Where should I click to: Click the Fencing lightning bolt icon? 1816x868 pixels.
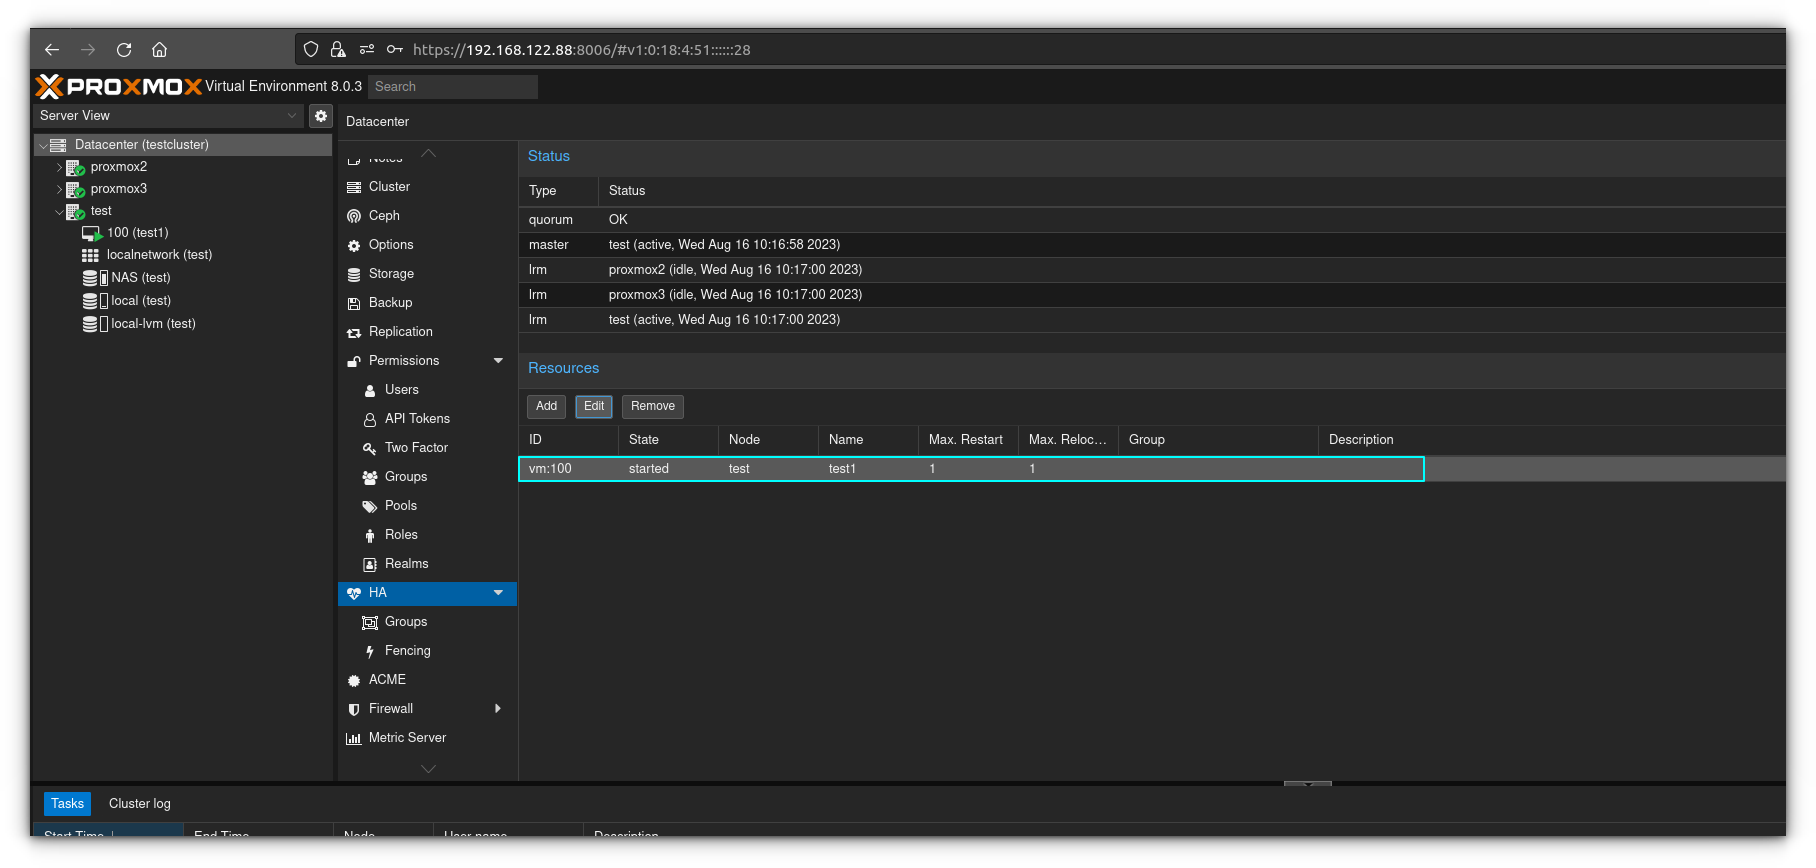click(370, 651)
